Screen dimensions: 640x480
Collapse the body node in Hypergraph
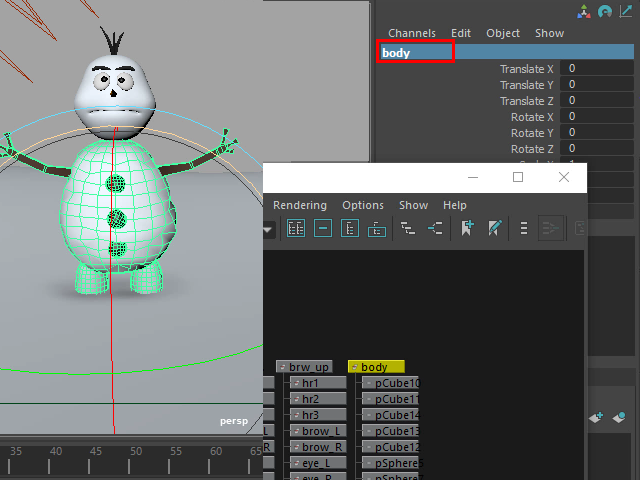[355, 368]
